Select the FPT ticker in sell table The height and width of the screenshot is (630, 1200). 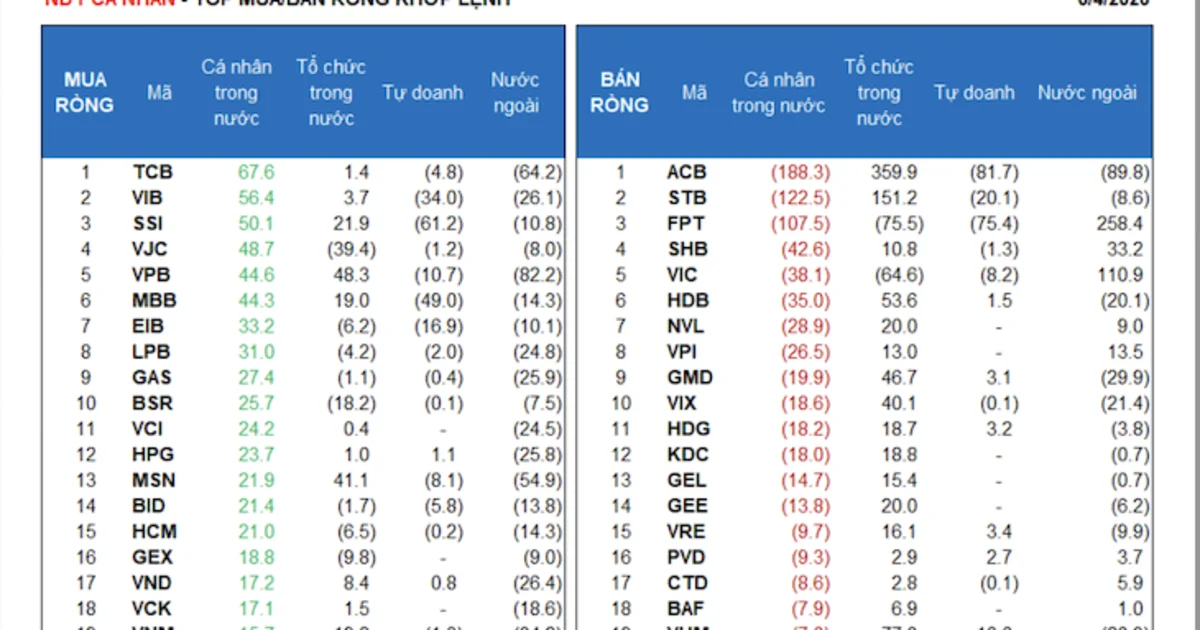click(685, 224)
